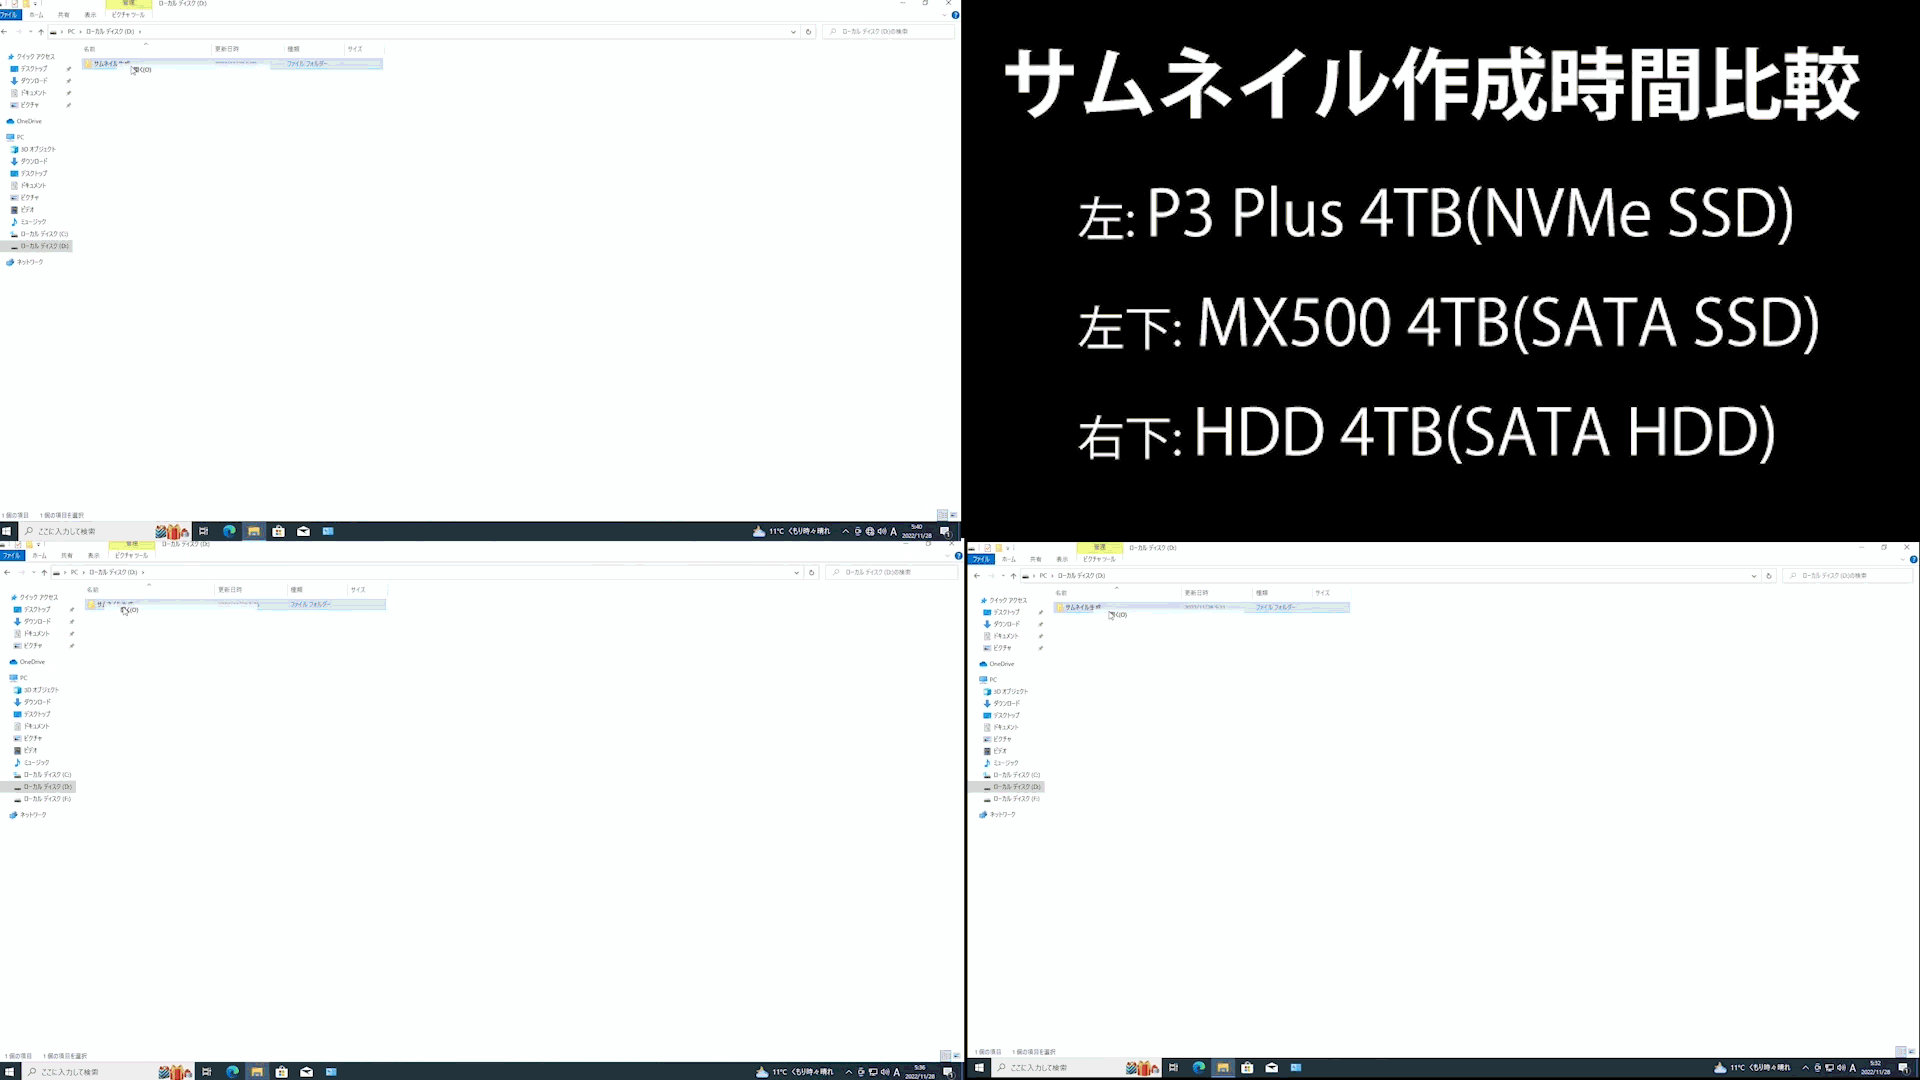This screenshot has width=1920, height=1080.
Task: Open Mail on the bottom-right taskbar
Action: 1271,1068
